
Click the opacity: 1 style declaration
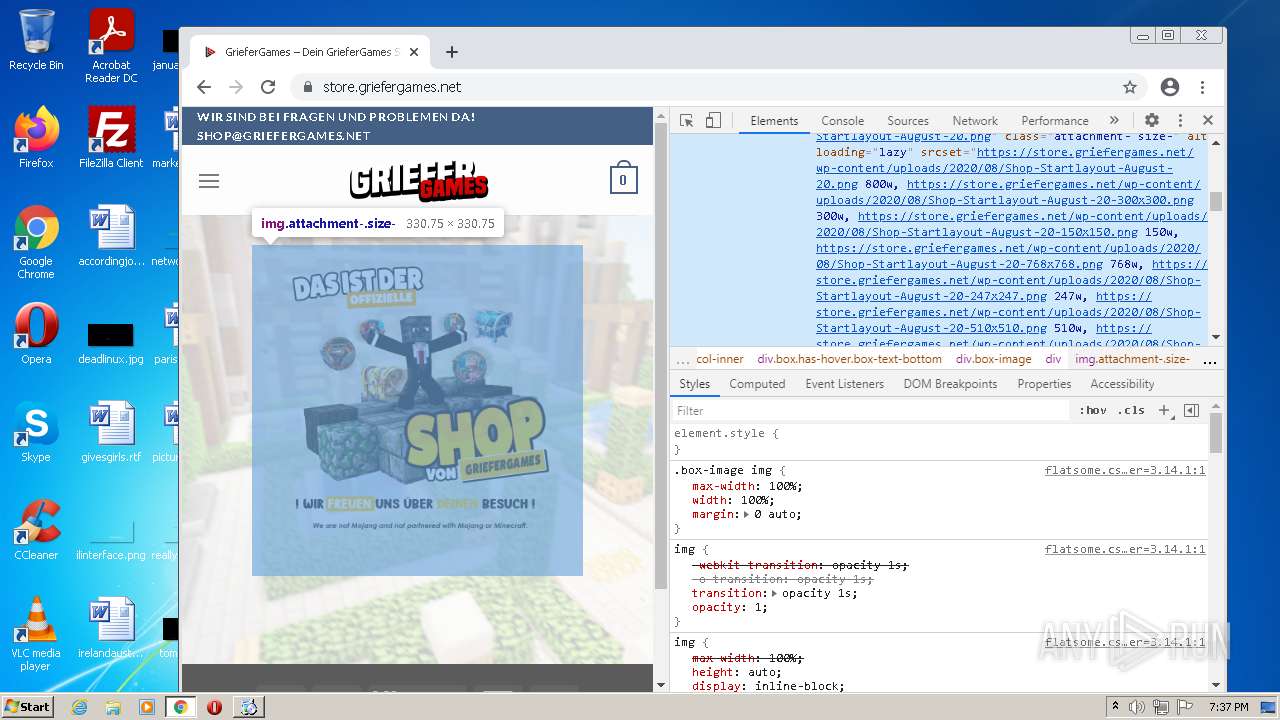pyautogui.click(x=730, y=607)
